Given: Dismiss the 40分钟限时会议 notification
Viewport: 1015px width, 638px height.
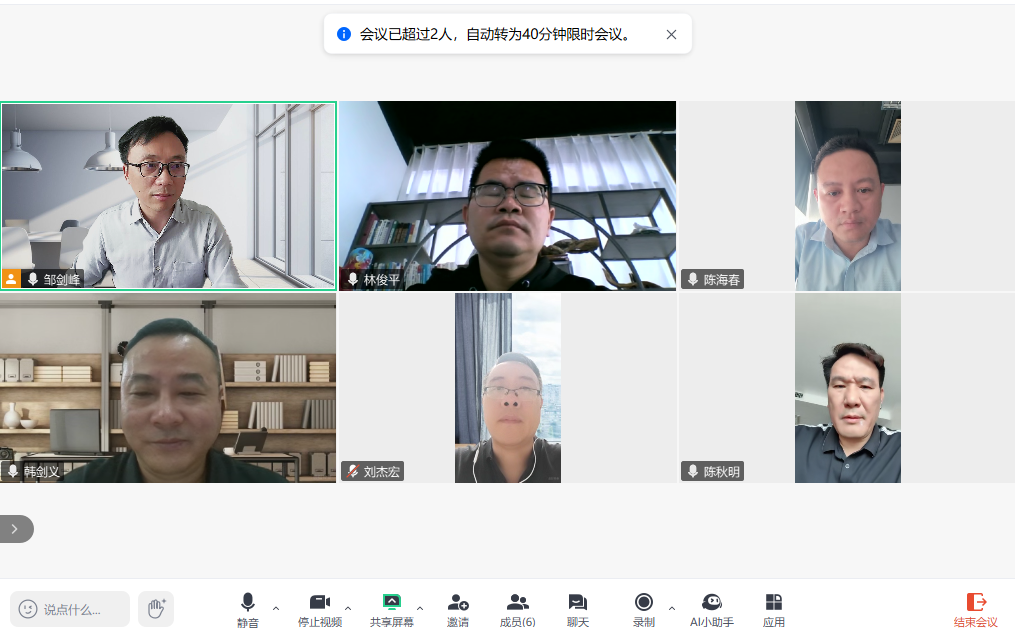Looking at the screenshot, I should tap(671, 34).
